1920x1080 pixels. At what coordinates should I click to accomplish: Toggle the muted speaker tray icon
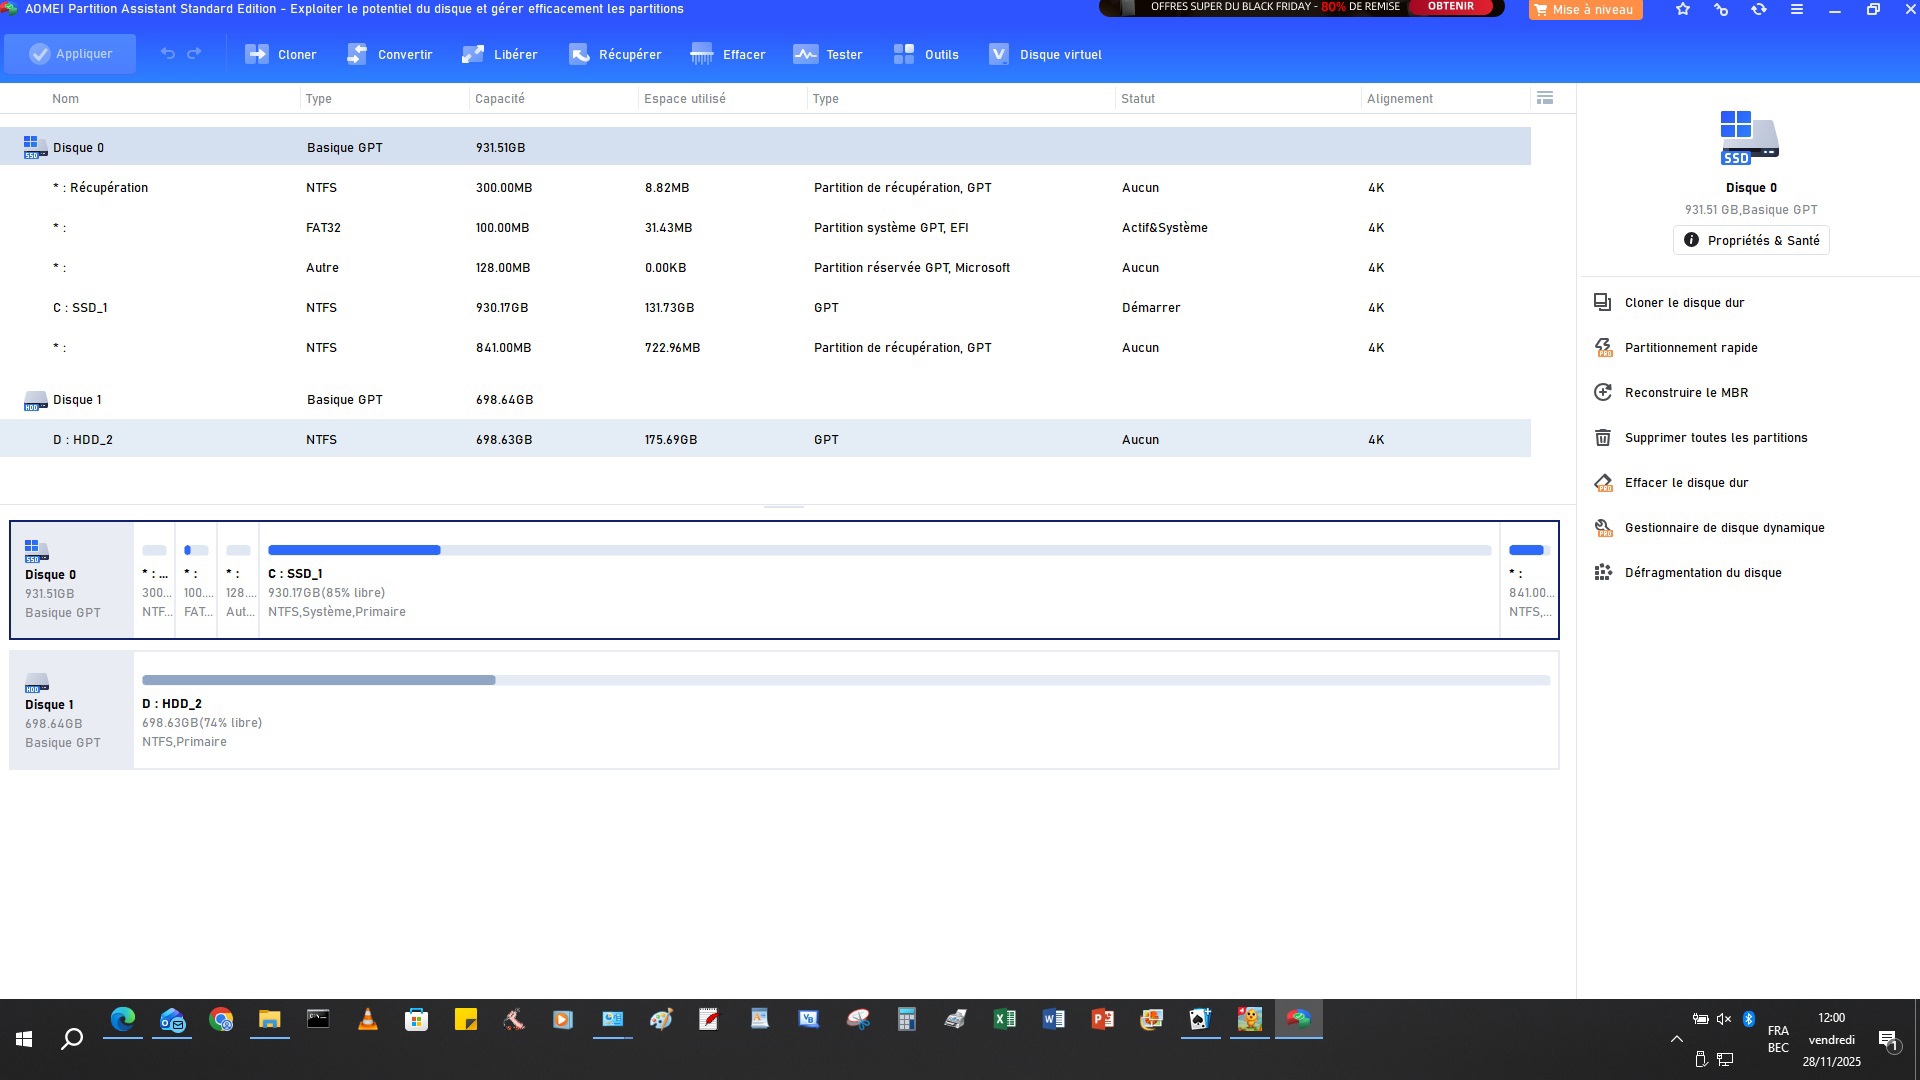click(x=1724, y=1019)
